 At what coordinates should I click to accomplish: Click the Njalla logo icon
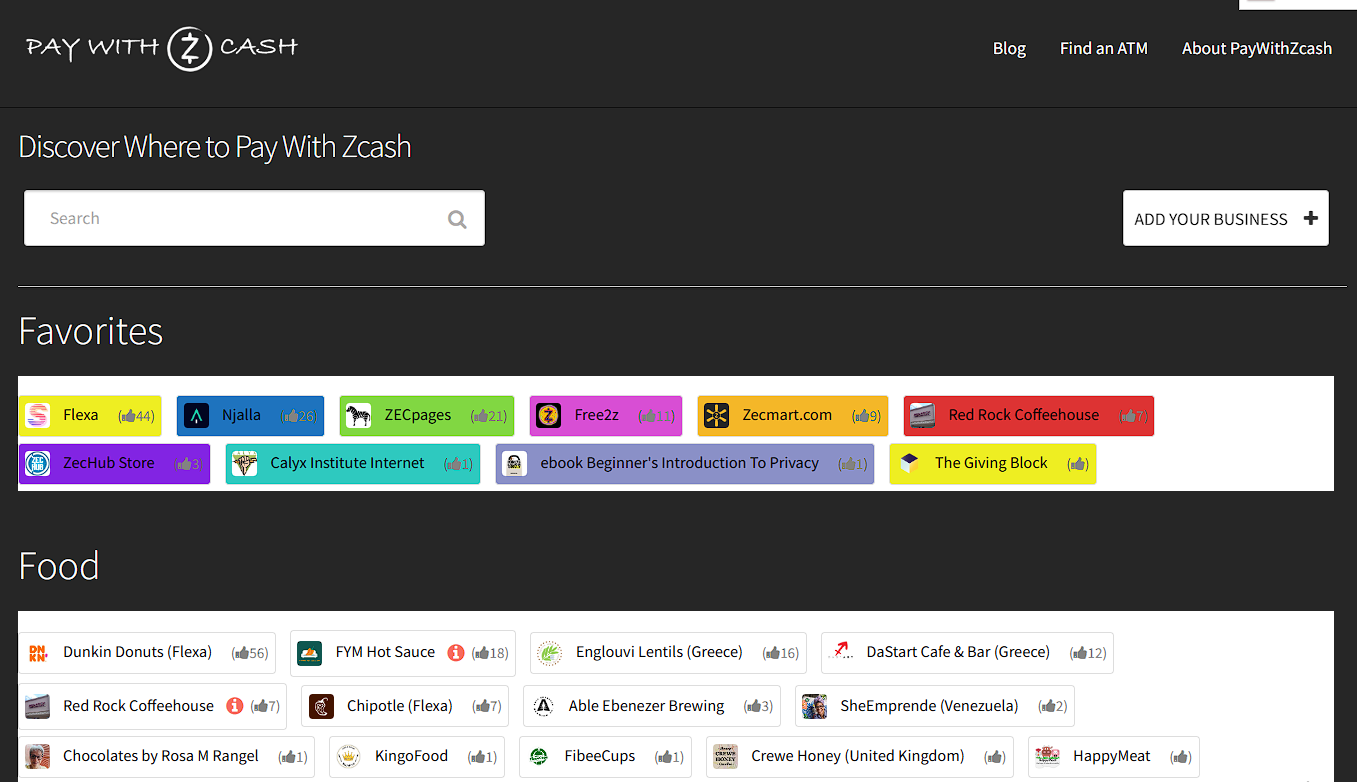196,415
